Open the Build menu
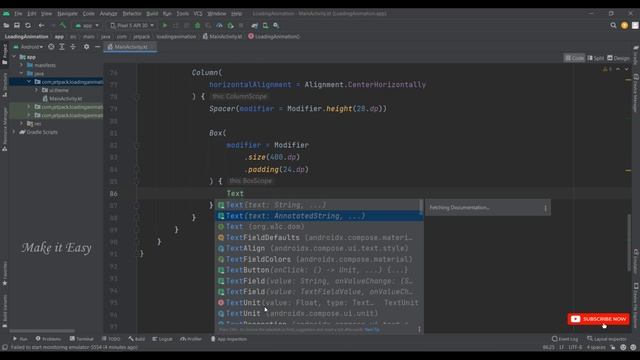 pos(152,13)
